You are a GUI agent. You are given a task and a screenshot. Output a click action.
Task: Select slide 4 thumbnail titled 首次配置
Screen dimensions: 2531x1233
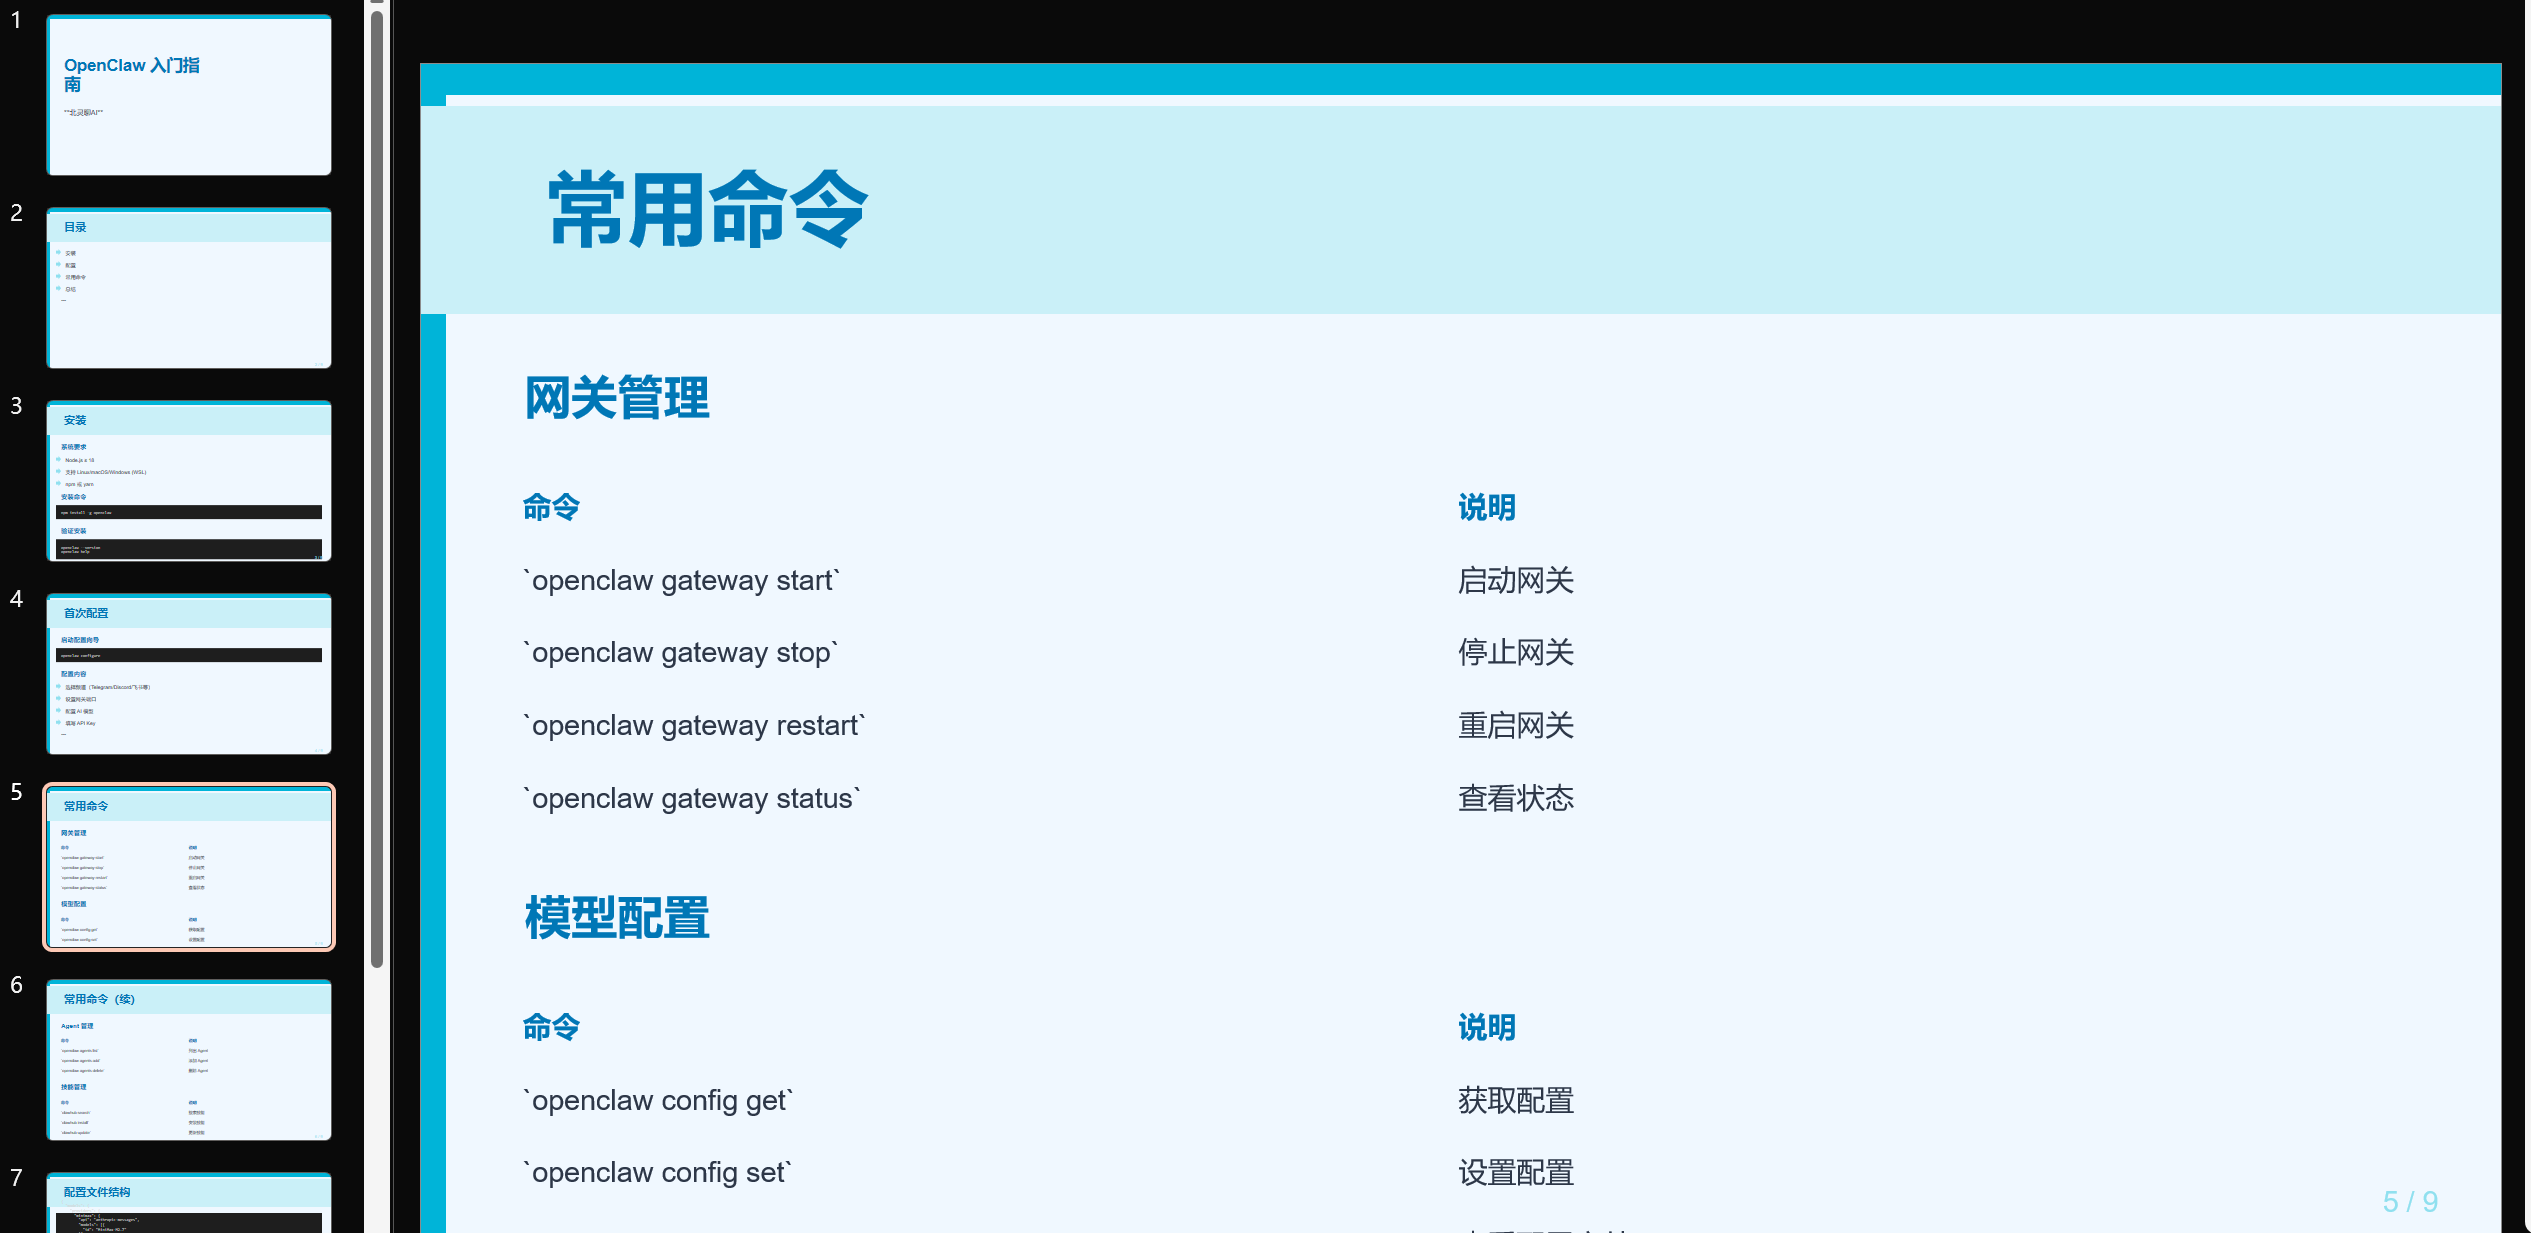click(189, 674)
